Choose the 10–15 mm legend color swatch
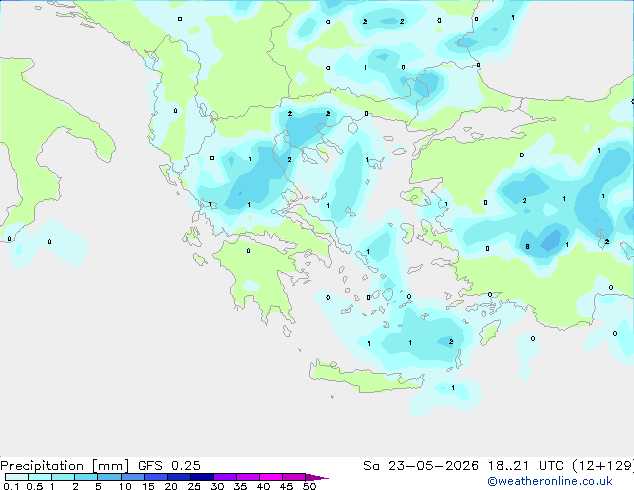 (x=132, y=477)
